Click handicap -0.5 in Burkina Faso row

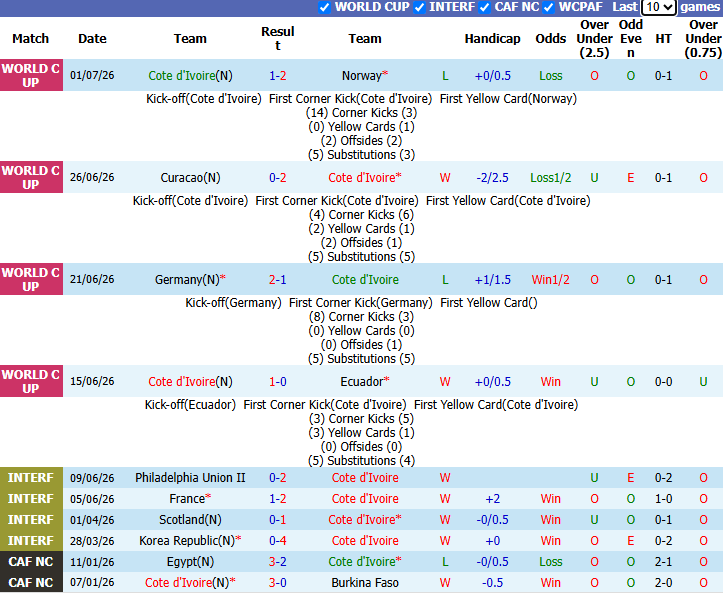coord(492,582)
